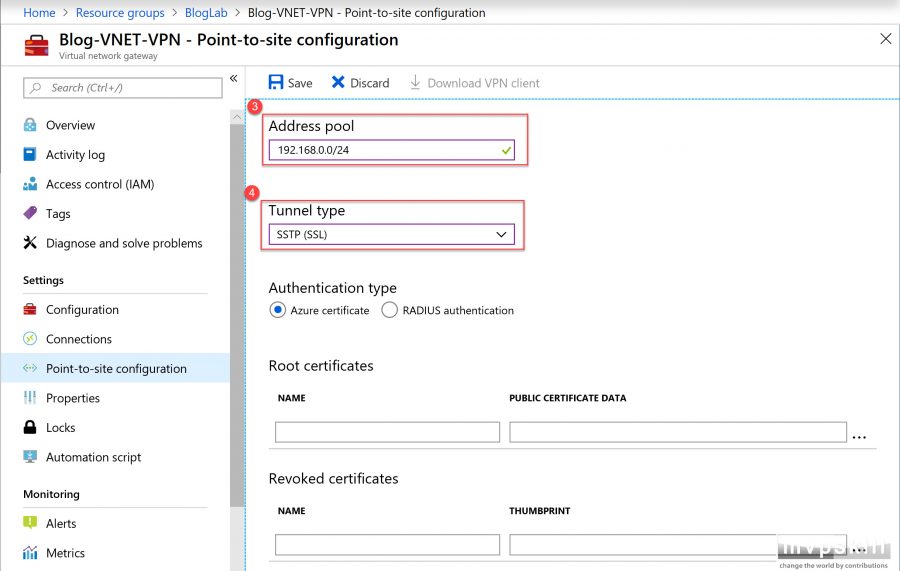Click the Discard button label

[x=370, y=83]
